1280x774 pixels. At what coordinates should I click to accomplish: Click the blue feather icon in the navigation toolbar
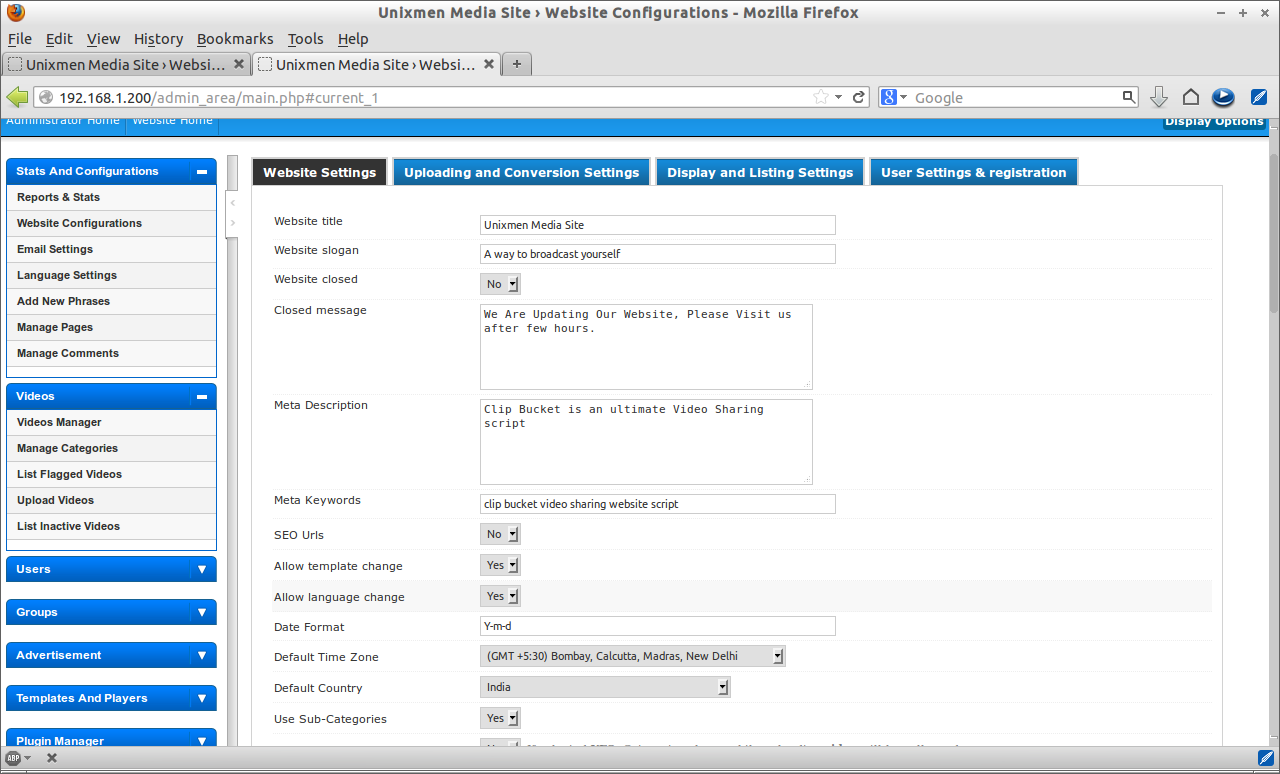pos(1259,97)
